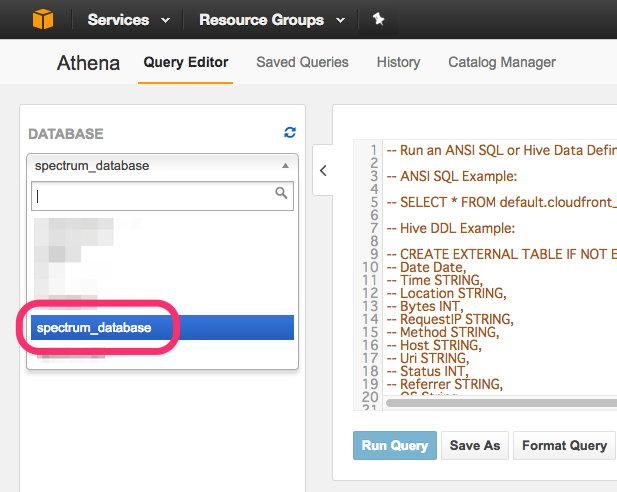Click the Date Date line
617x492 pixels.
click(x=426, y=267)
